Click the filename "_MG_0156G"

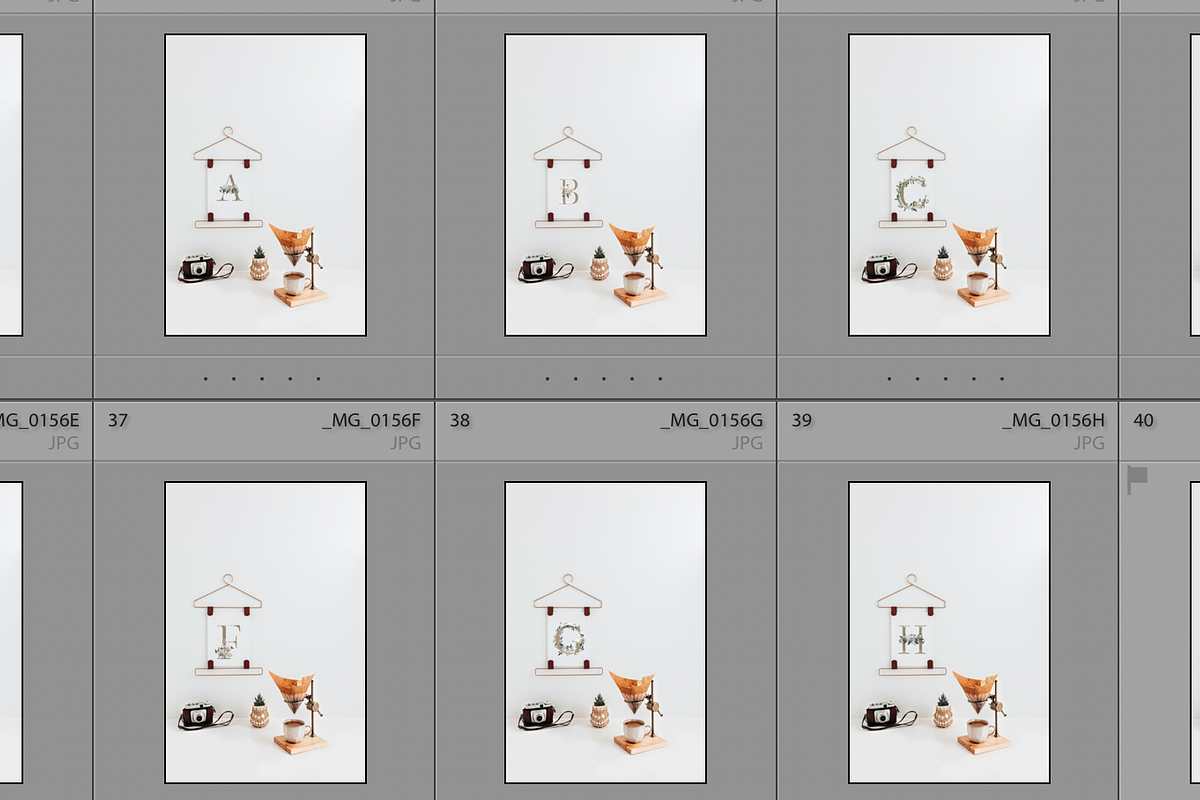click(711, 421)
